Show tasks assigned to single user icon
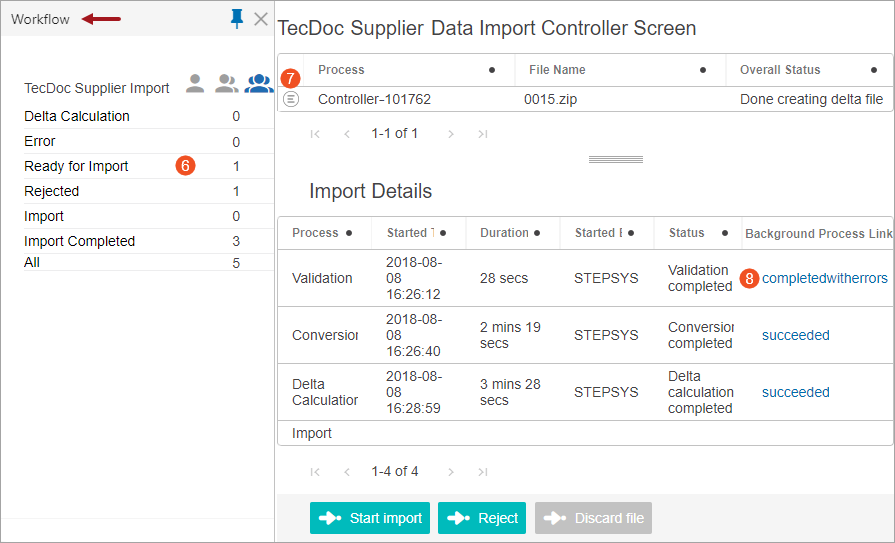Image resolution: width=895 pixels, height=543 pixels. click(x=195, y=83)
